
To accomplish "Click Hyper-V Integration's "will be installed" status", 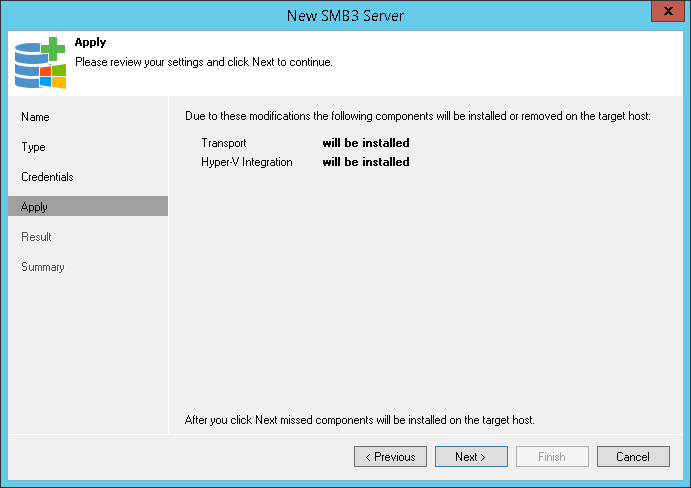I will point(366,162).
